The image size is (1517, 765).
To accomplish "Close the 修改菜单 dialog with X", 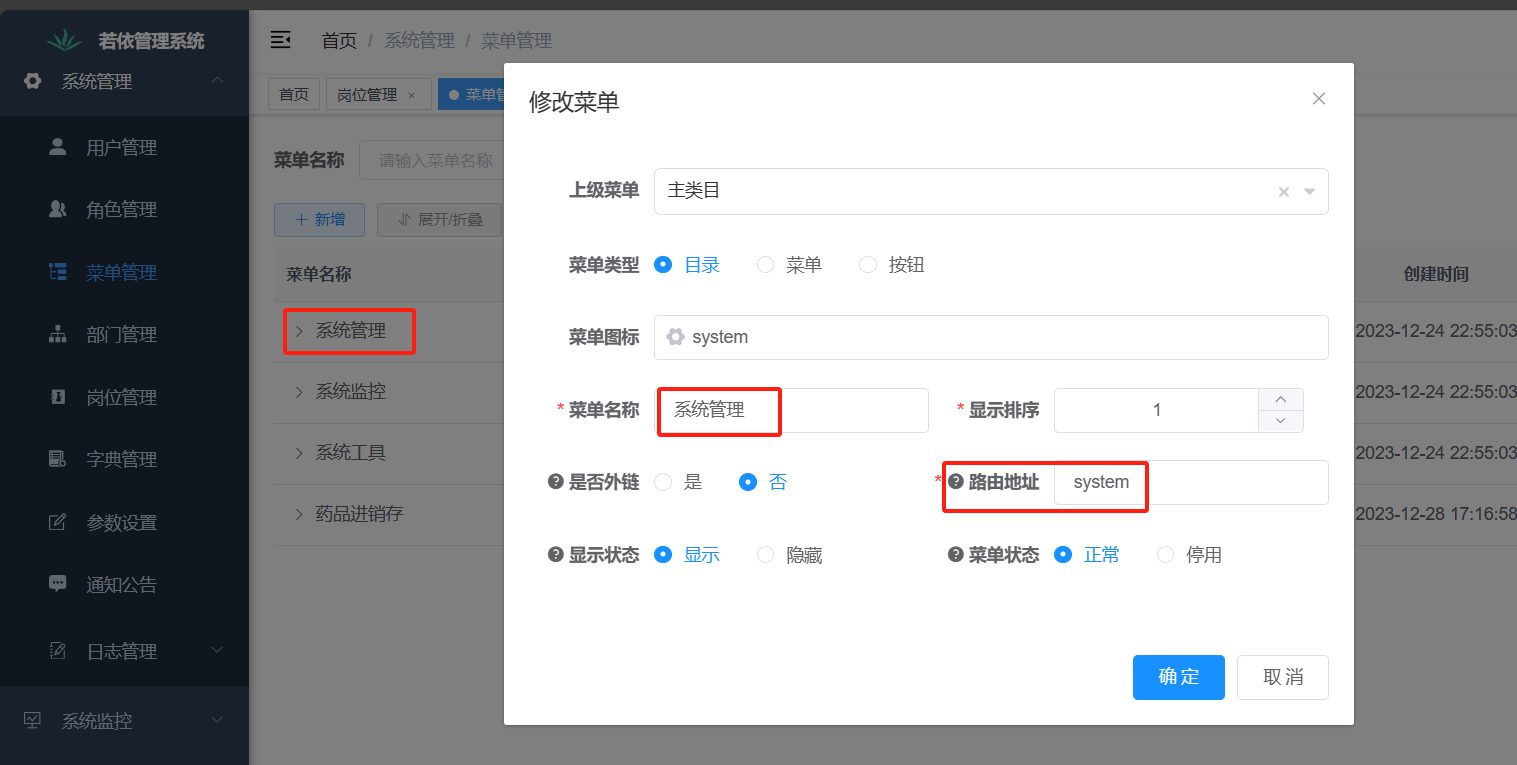I will coord(1319,98).
